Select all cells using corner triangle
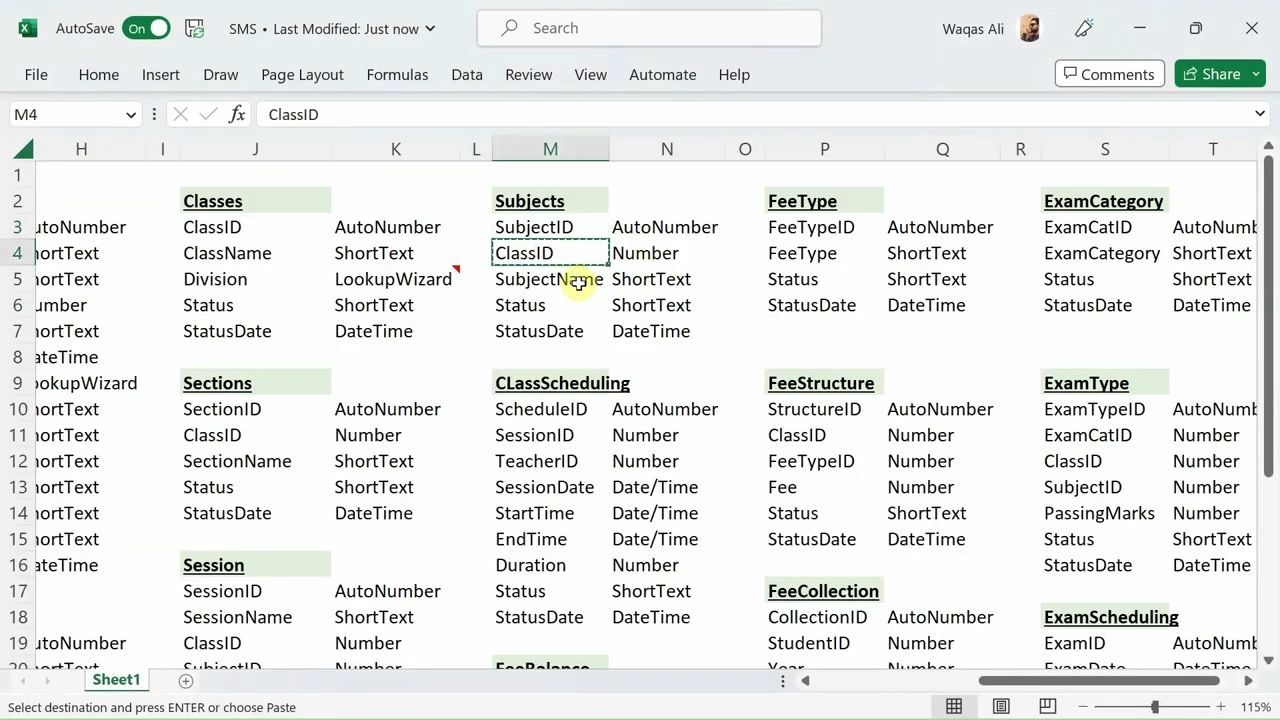The image size is (1280, 720). coord(23,149)
